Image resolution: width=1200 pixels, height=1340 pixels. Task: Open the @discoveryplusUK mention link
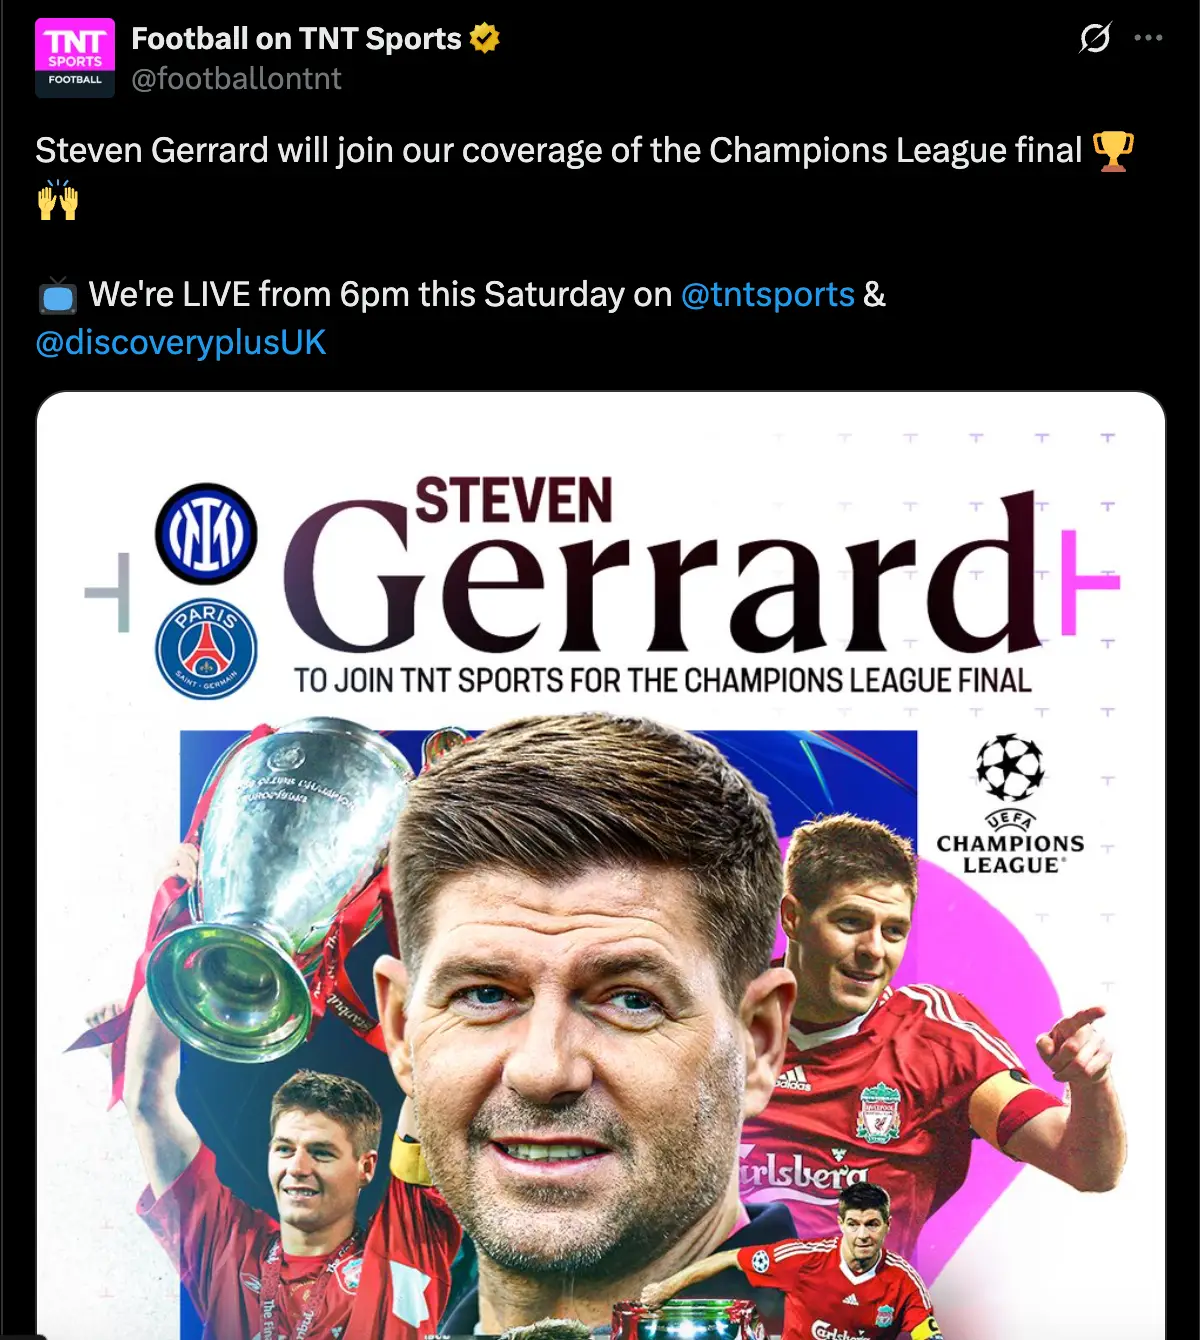point(180,342)
